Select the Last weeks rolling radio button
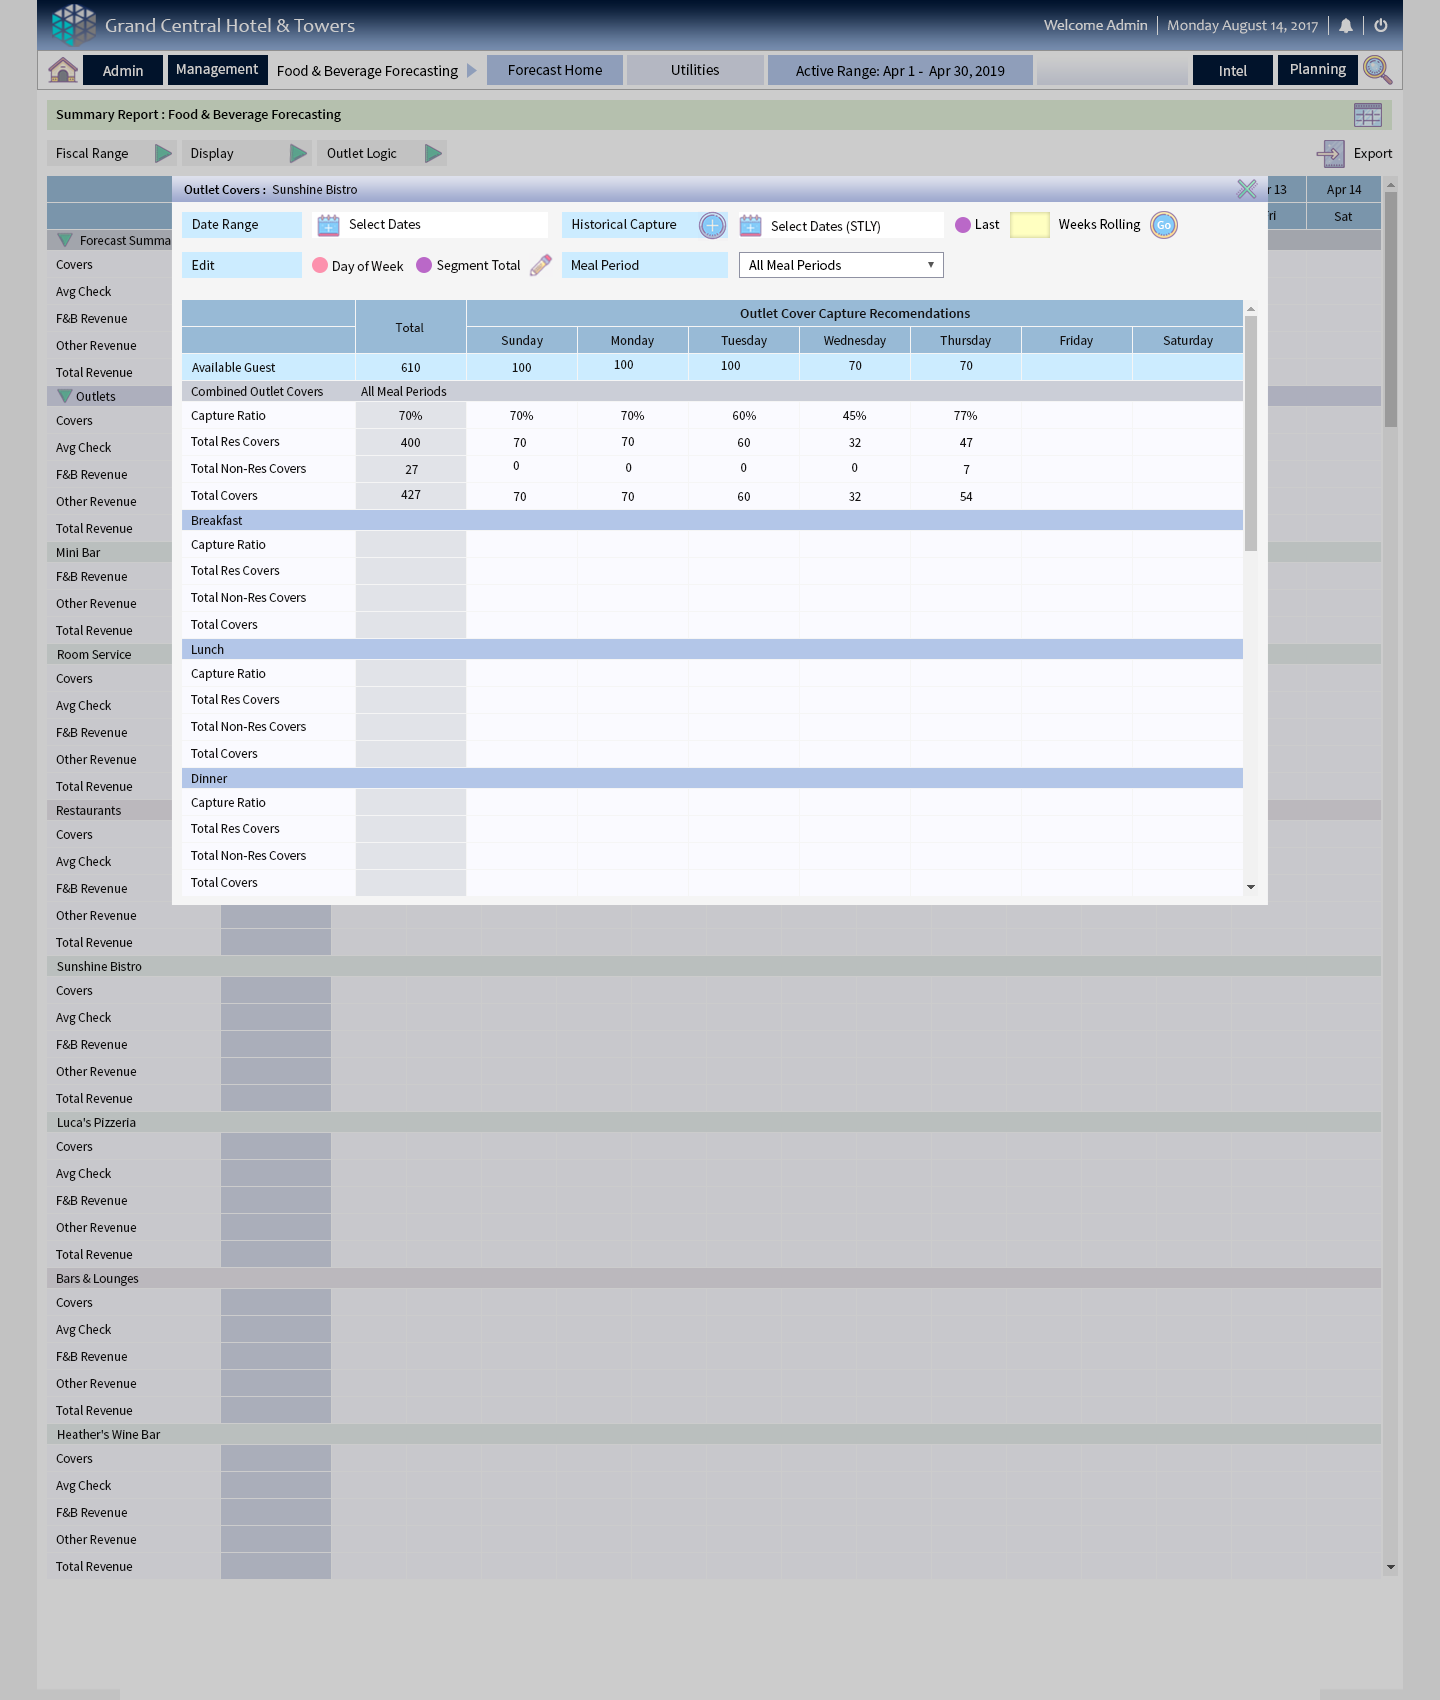This screenshot has width=1440, height=1700. pyautogui.click(x=963, y=226)
